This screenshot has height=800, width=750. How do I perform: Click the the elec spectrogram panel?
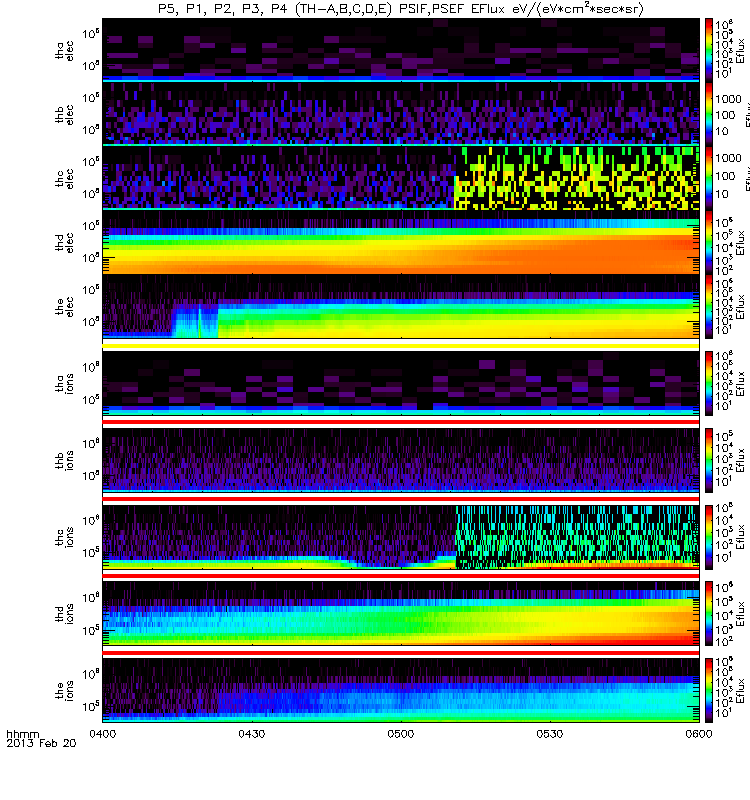point(401,306)
